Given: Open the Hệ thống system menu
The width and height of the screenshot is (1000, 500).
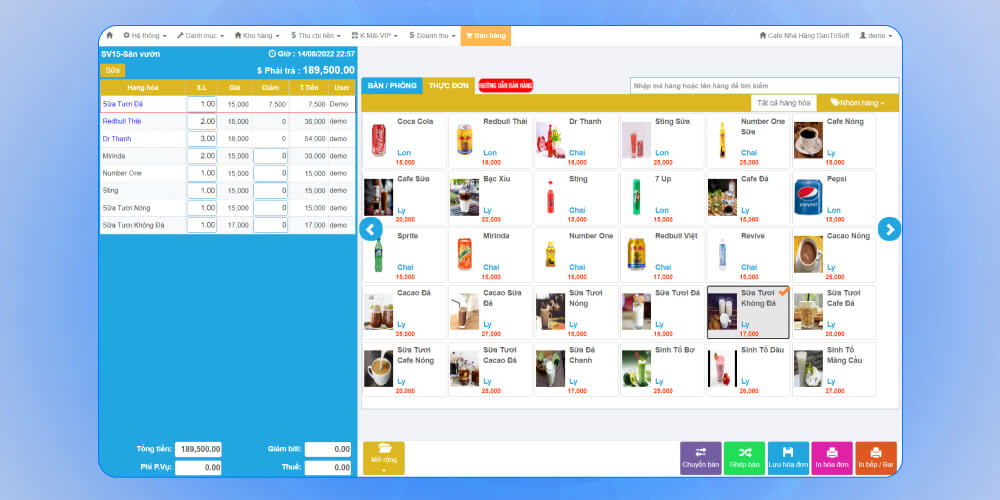Looking at the screenshot, I should pos(144,35).
